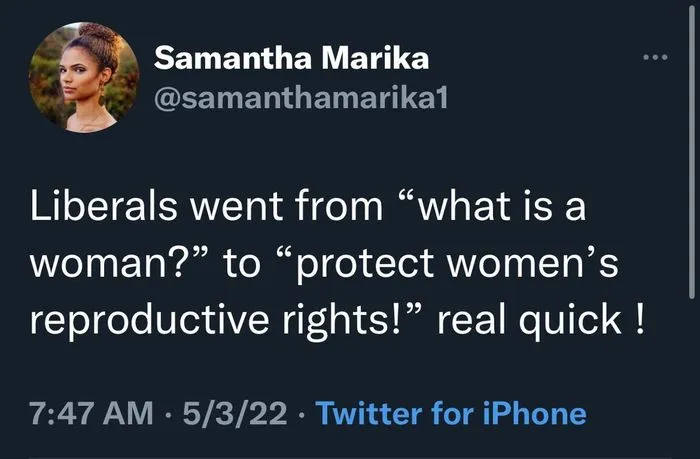Click the first name "Samantha" in the header
This screenshot has width=700, height=459.
point(230,58)
